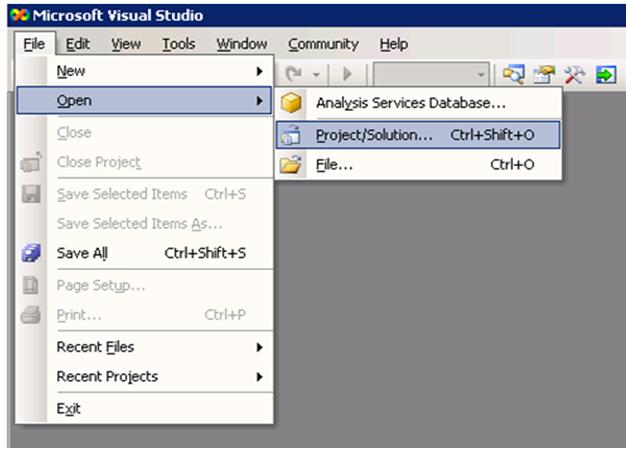This screenshot has height=450, width=628.
Task: Click the green arrow toolbar icon
Action: pyautogui.click(x=605, y=75)
